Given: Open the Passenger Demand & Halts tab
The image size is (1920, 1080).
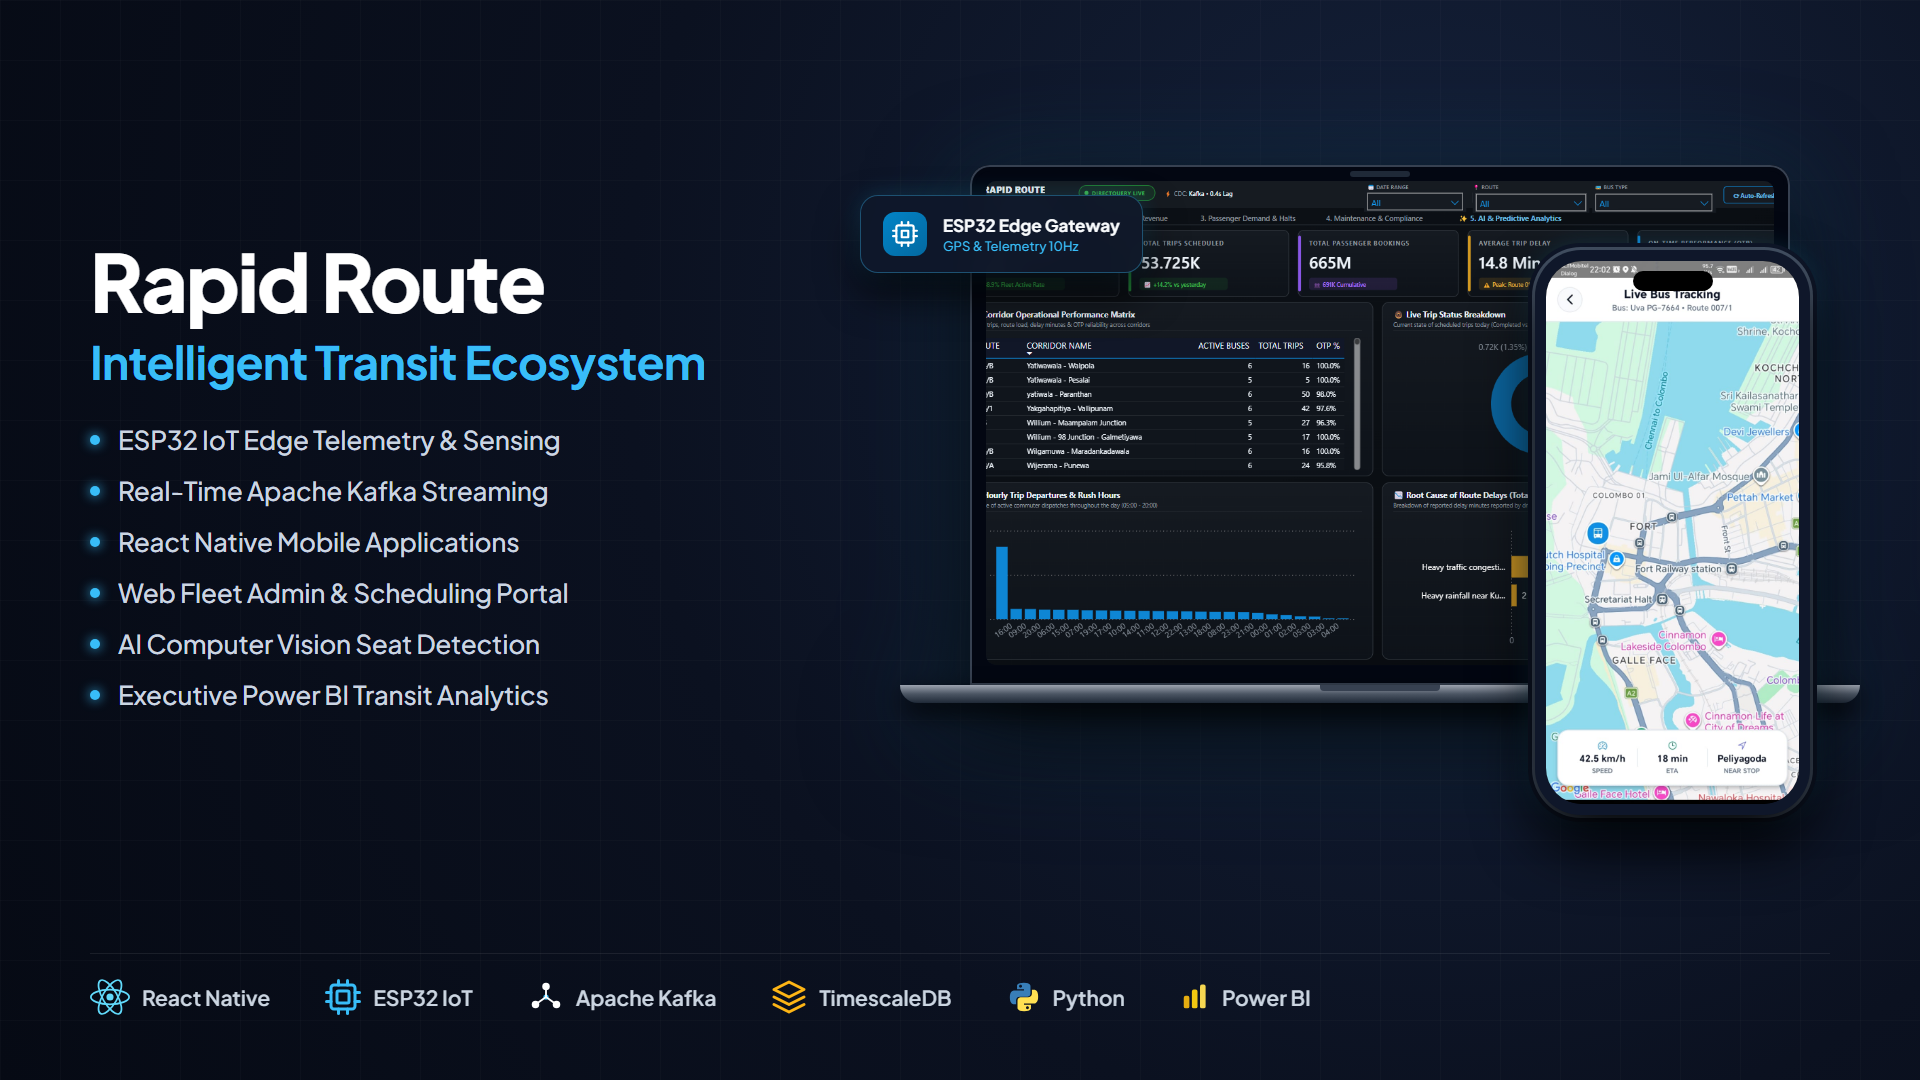Looking at the screenshot, I should click(x=1247, y=218).
